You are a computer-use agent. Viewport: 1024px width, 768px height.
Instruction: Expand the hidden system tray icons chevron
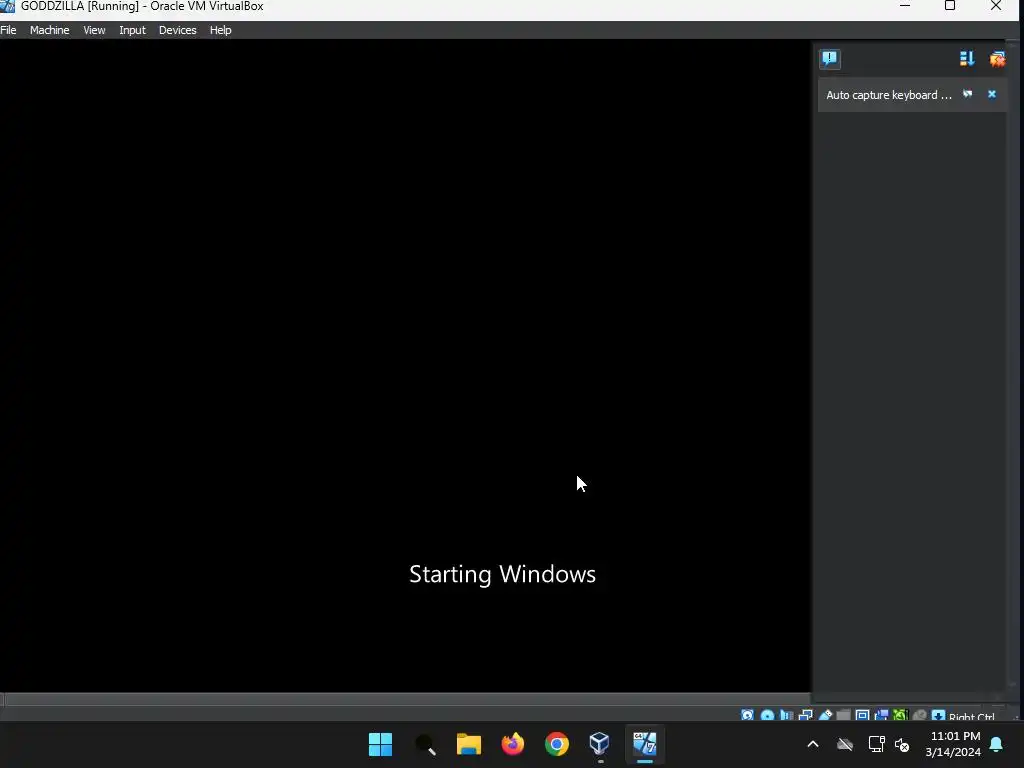[x=813, y=744]
